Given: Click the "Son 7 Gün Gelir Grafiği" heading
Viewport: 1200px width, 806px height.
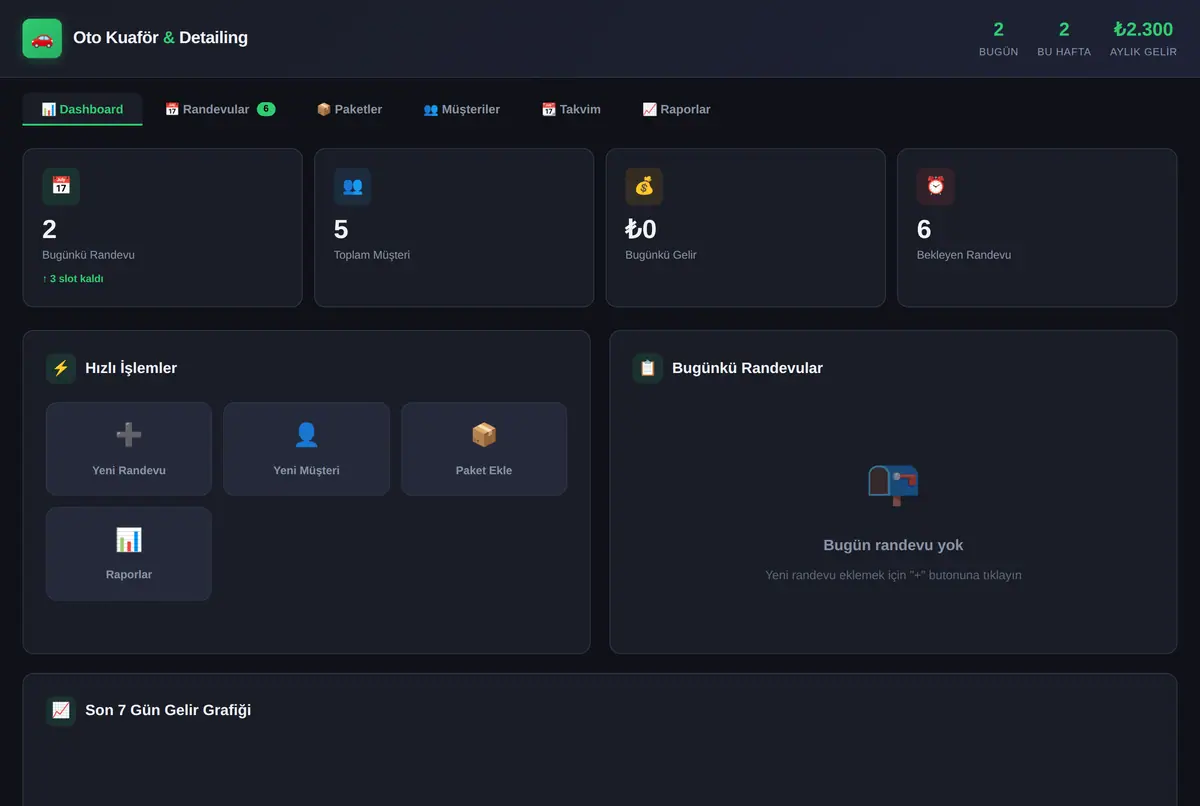Looking at the screenshot, I should [x=168, y=710].
